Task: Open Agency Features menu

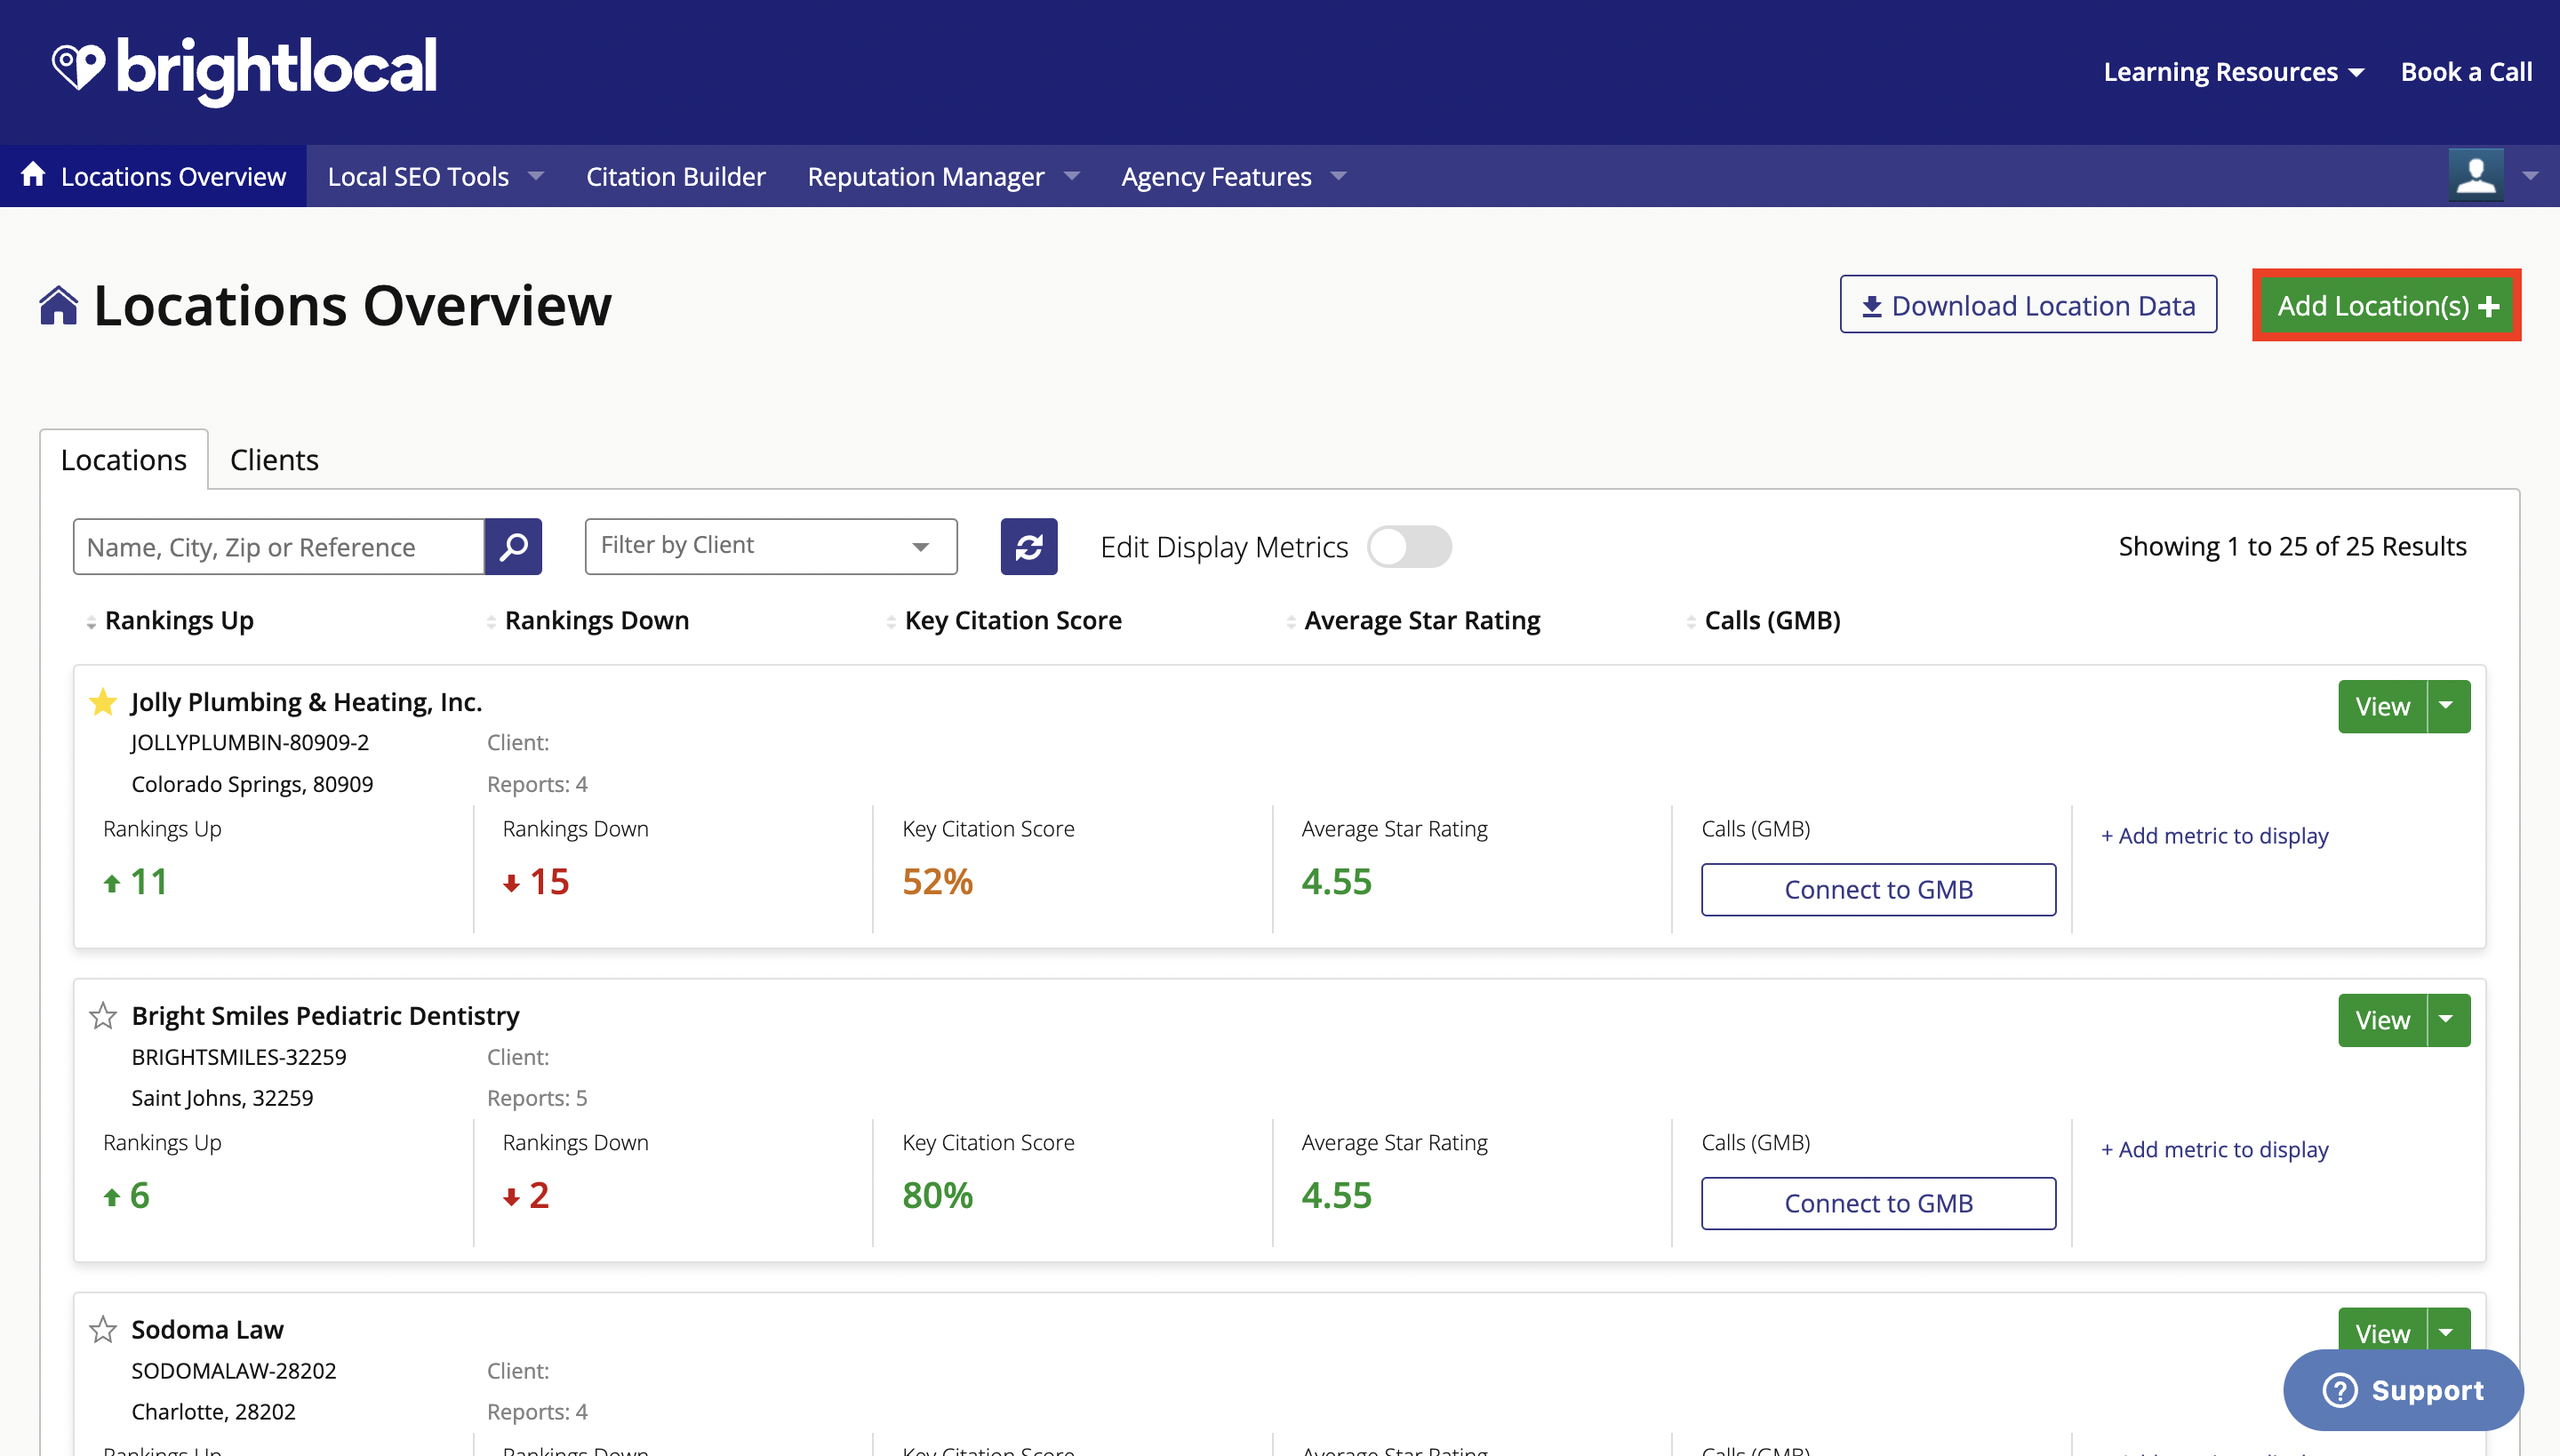Action: [1234, 177]
